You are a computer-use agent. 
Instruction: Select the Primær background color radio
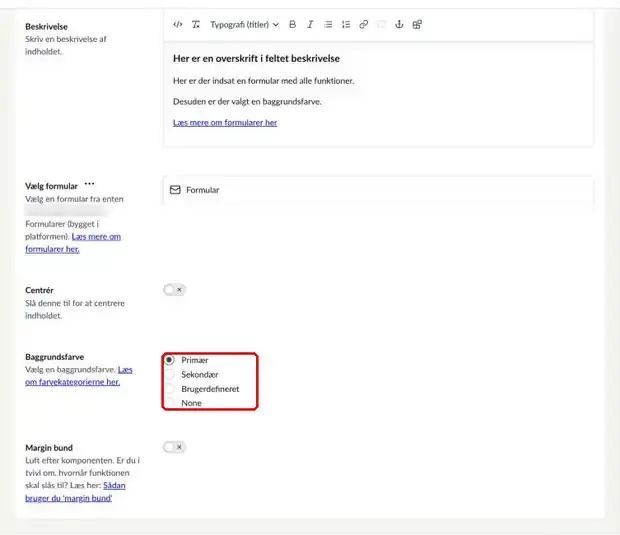(x=169, y=360)
